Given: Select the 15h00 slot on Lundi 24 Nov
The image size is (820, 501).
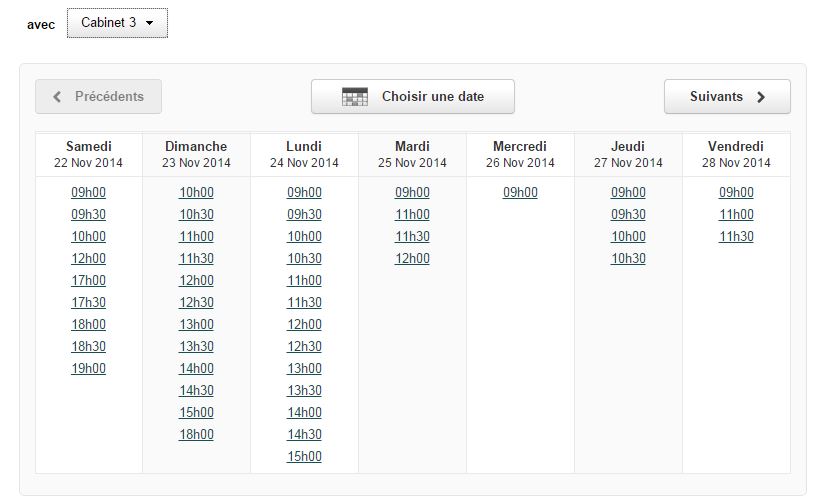Looking at the screenshot, I should tap(304, 457).
